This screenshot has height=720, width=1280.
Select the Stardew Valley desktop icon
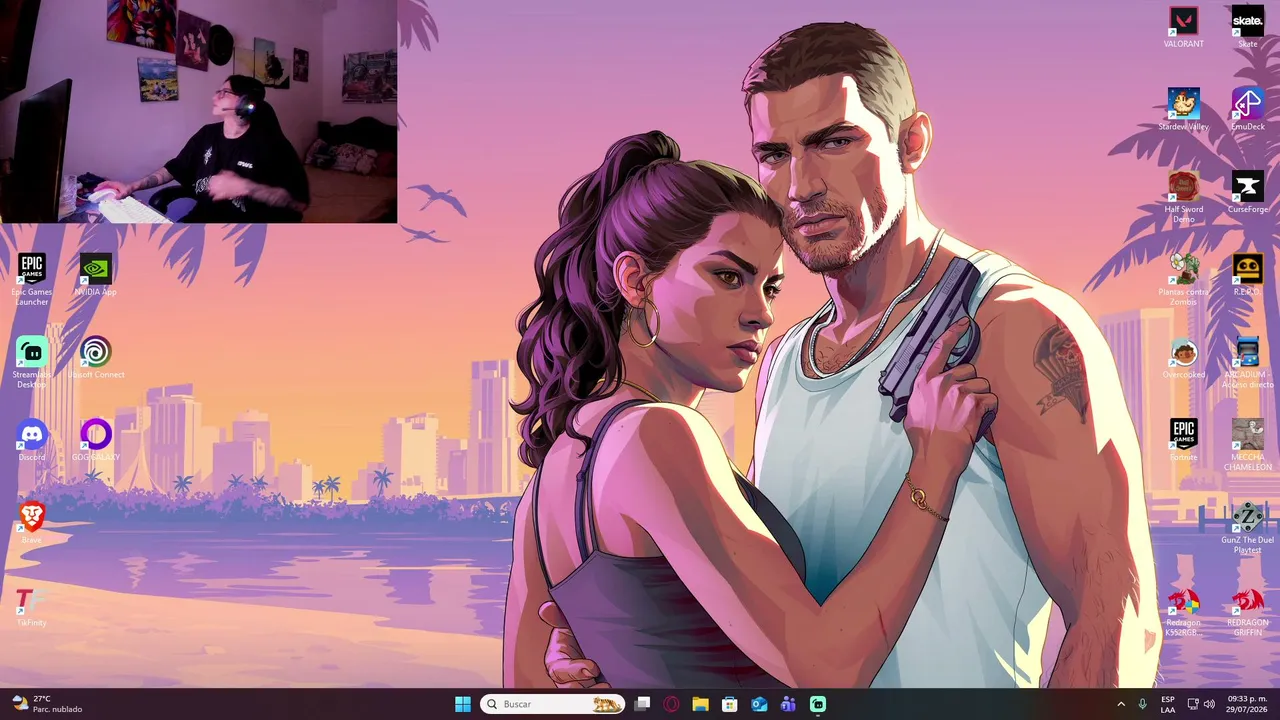[1184, 109]
